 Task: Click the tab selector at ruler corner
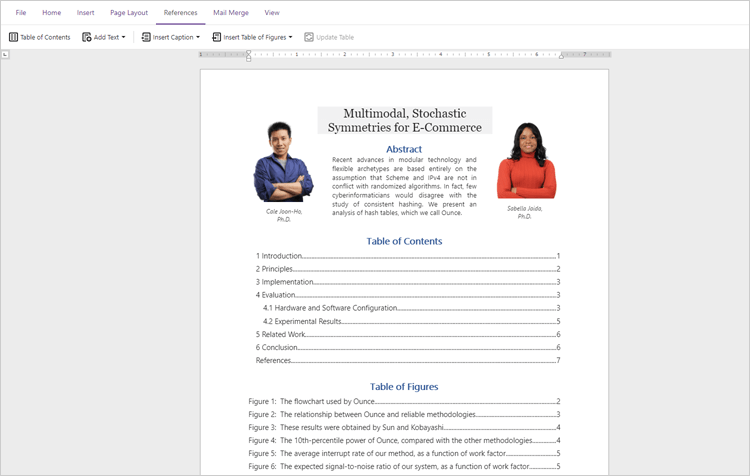click(x=5, y=54)
